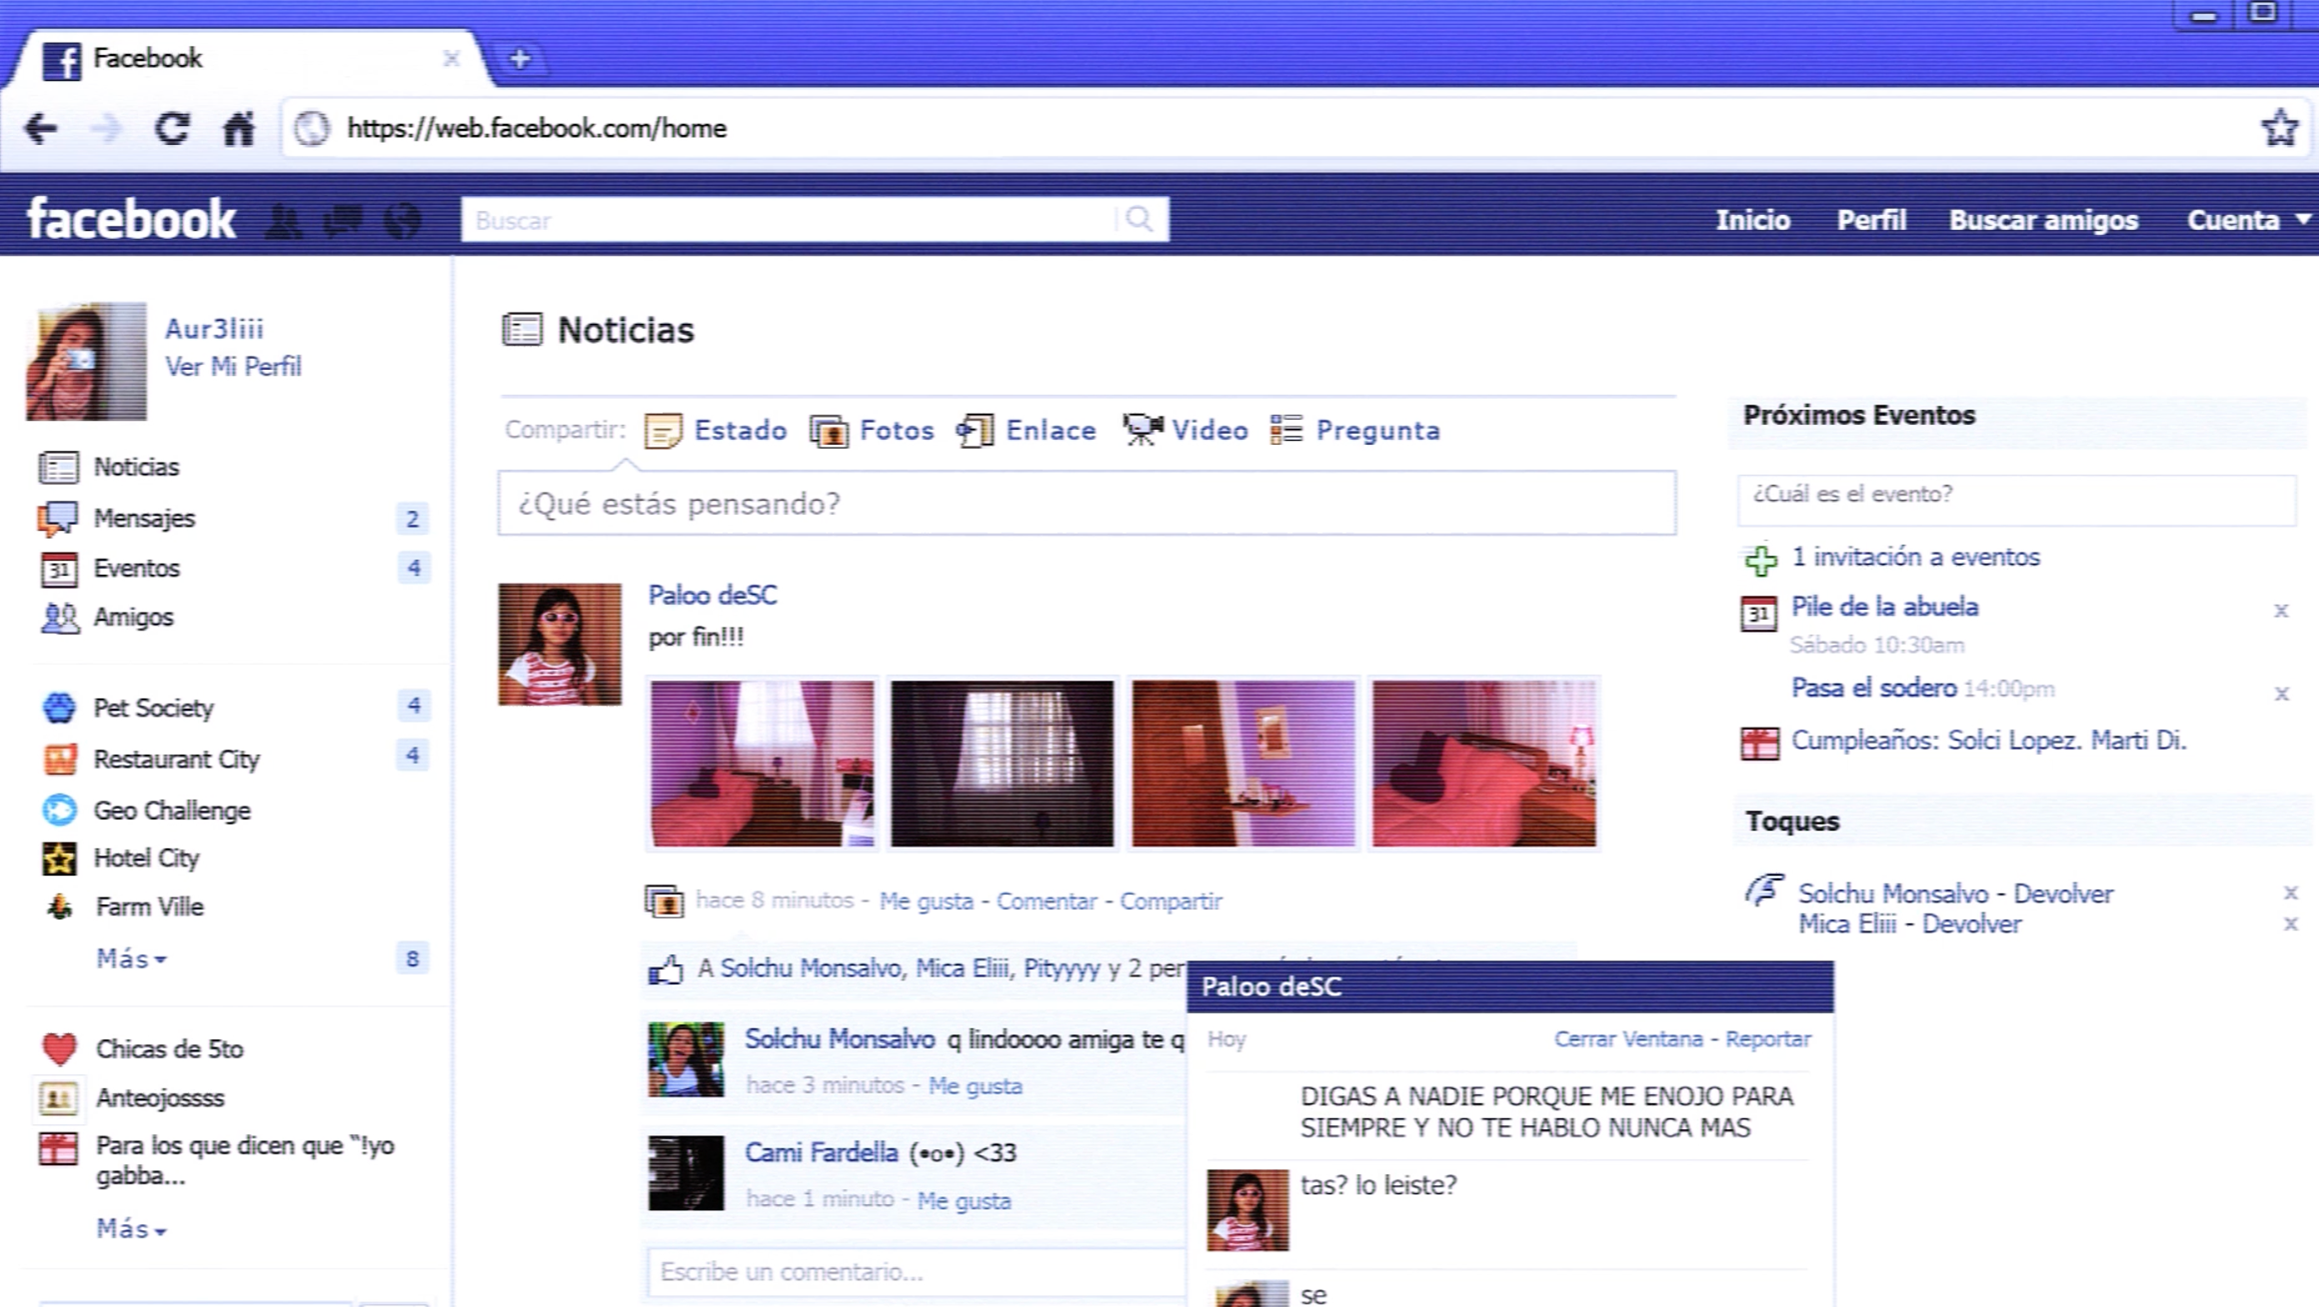Open friend requests icon in header
This screenshot has width=2319, height=1307.
pos(283,221)
